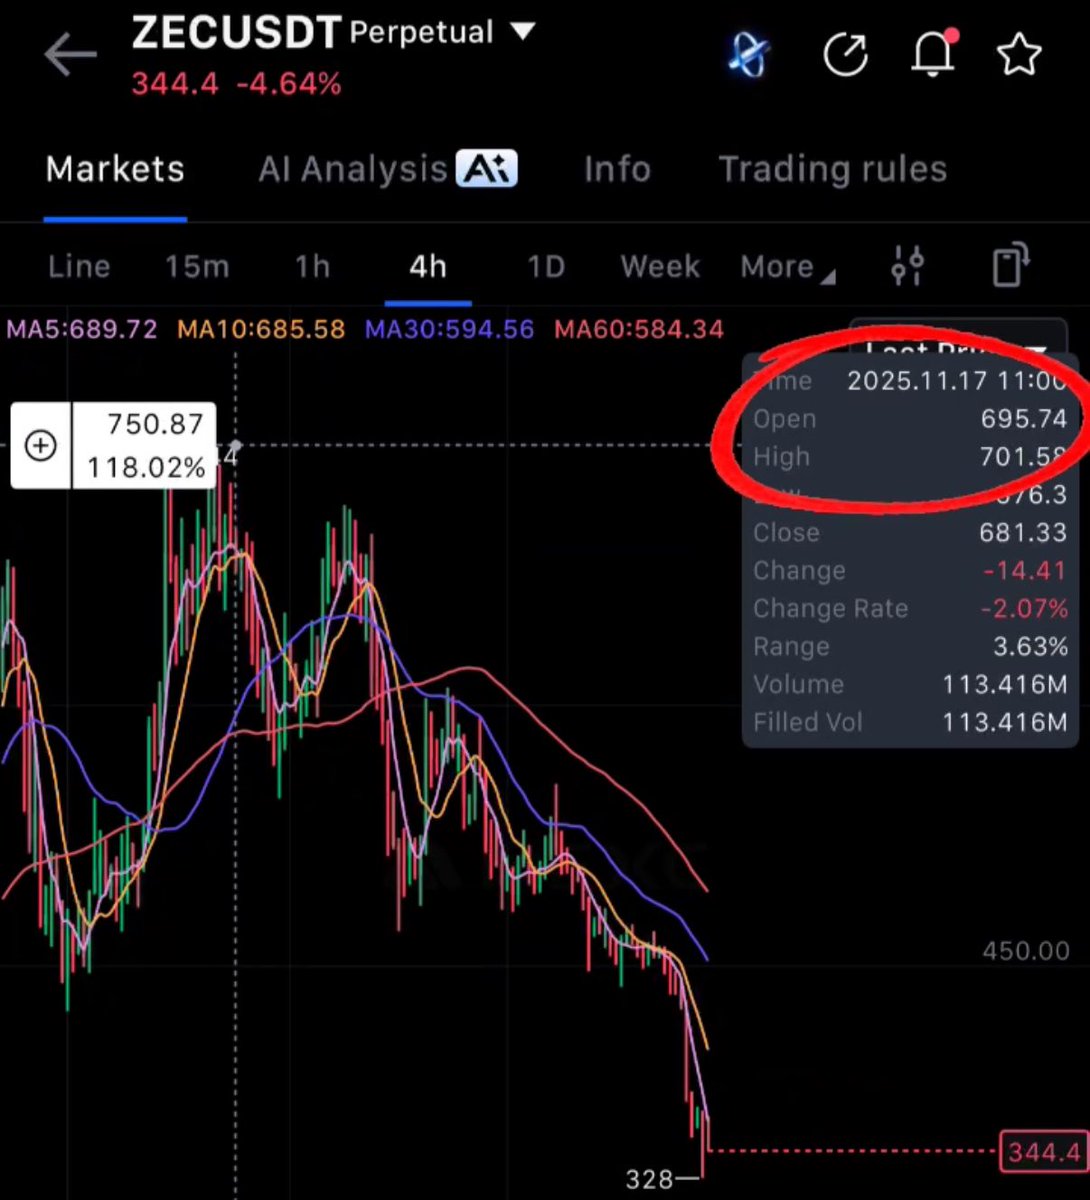Open the Trading rules tab
This screenshot has height=1200, width=1090.
pyautogui.click(x=833, y=169)
